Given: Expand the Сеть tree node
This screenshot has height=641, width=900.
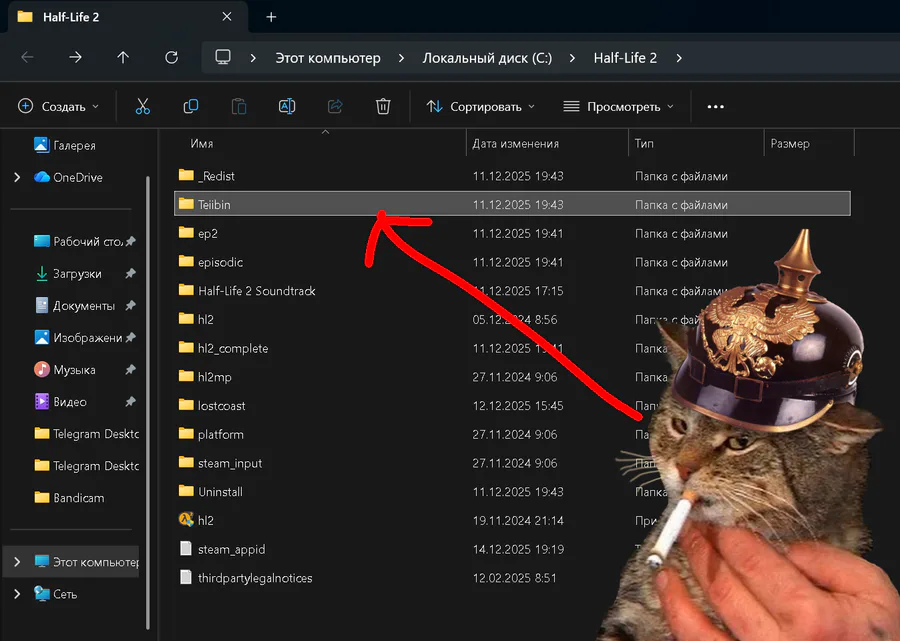Looking at the screenshot, I should [17, 594].
